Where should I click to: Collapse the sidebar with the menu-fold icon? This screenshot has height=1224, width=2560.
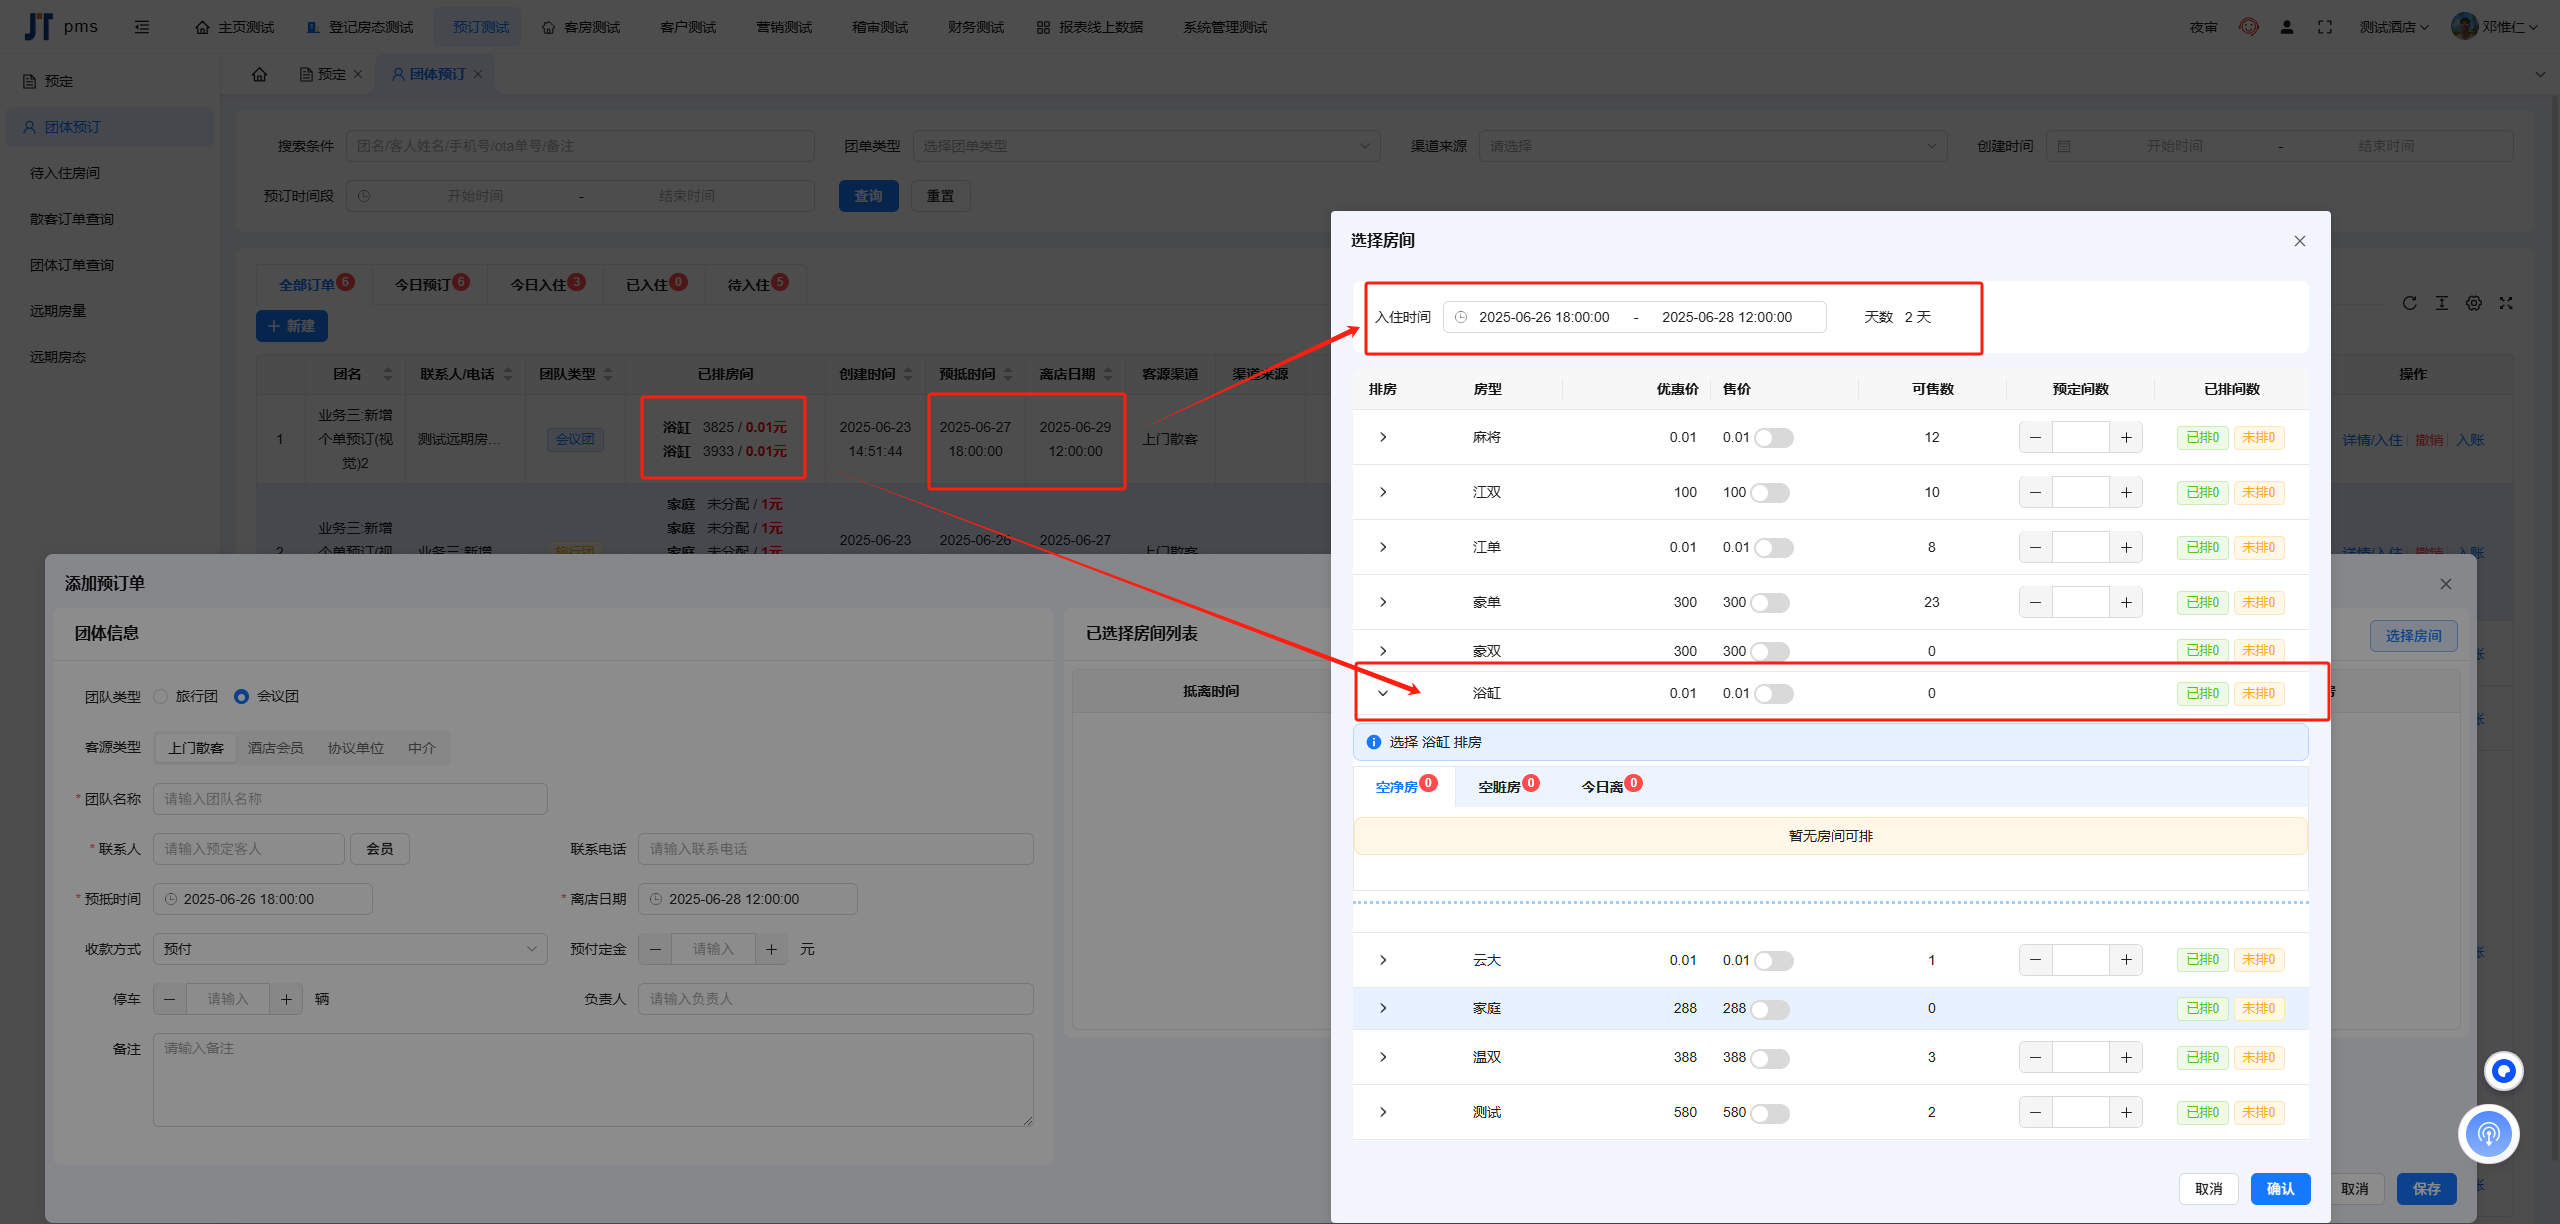point(142,27)
